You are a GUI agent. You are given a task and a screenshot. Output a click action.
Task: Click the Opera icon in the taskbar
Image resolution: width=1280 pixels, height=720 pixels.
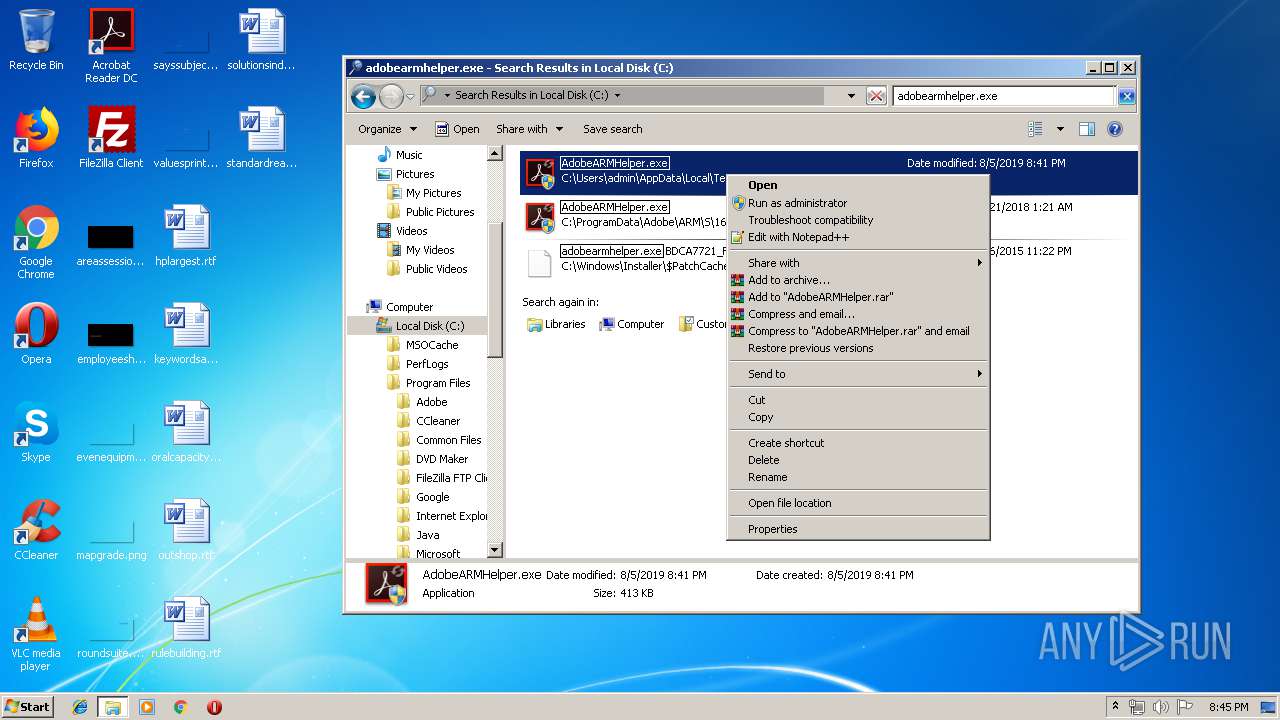click(x=214, y=707)
